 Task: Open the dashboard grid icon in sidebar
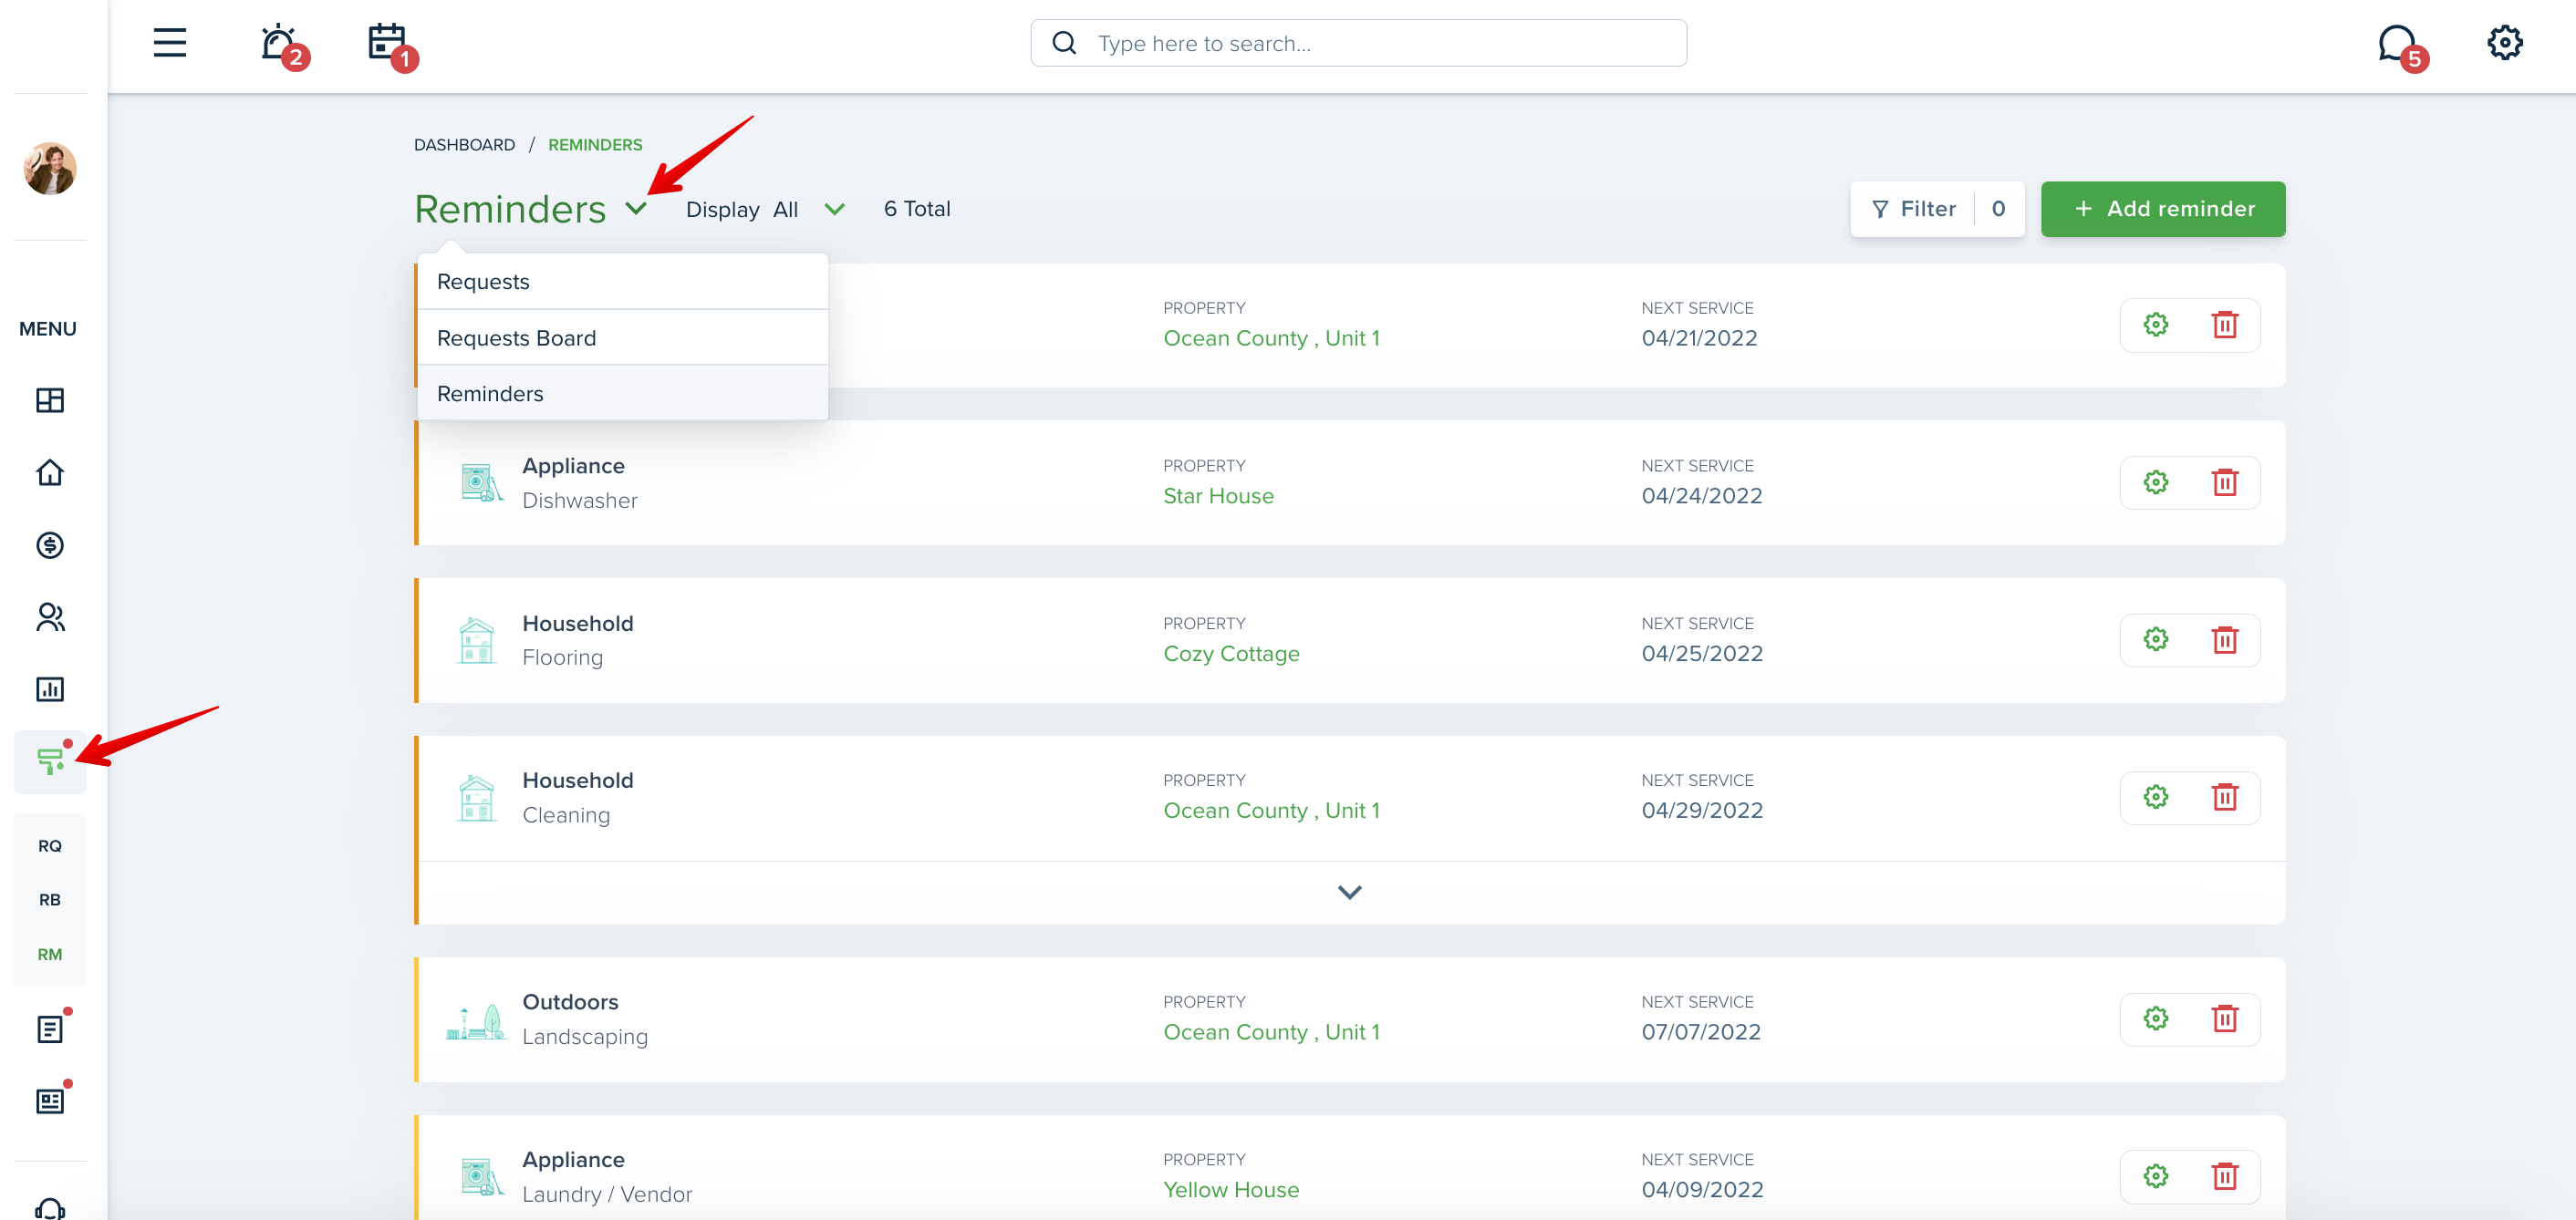[50, 400]
